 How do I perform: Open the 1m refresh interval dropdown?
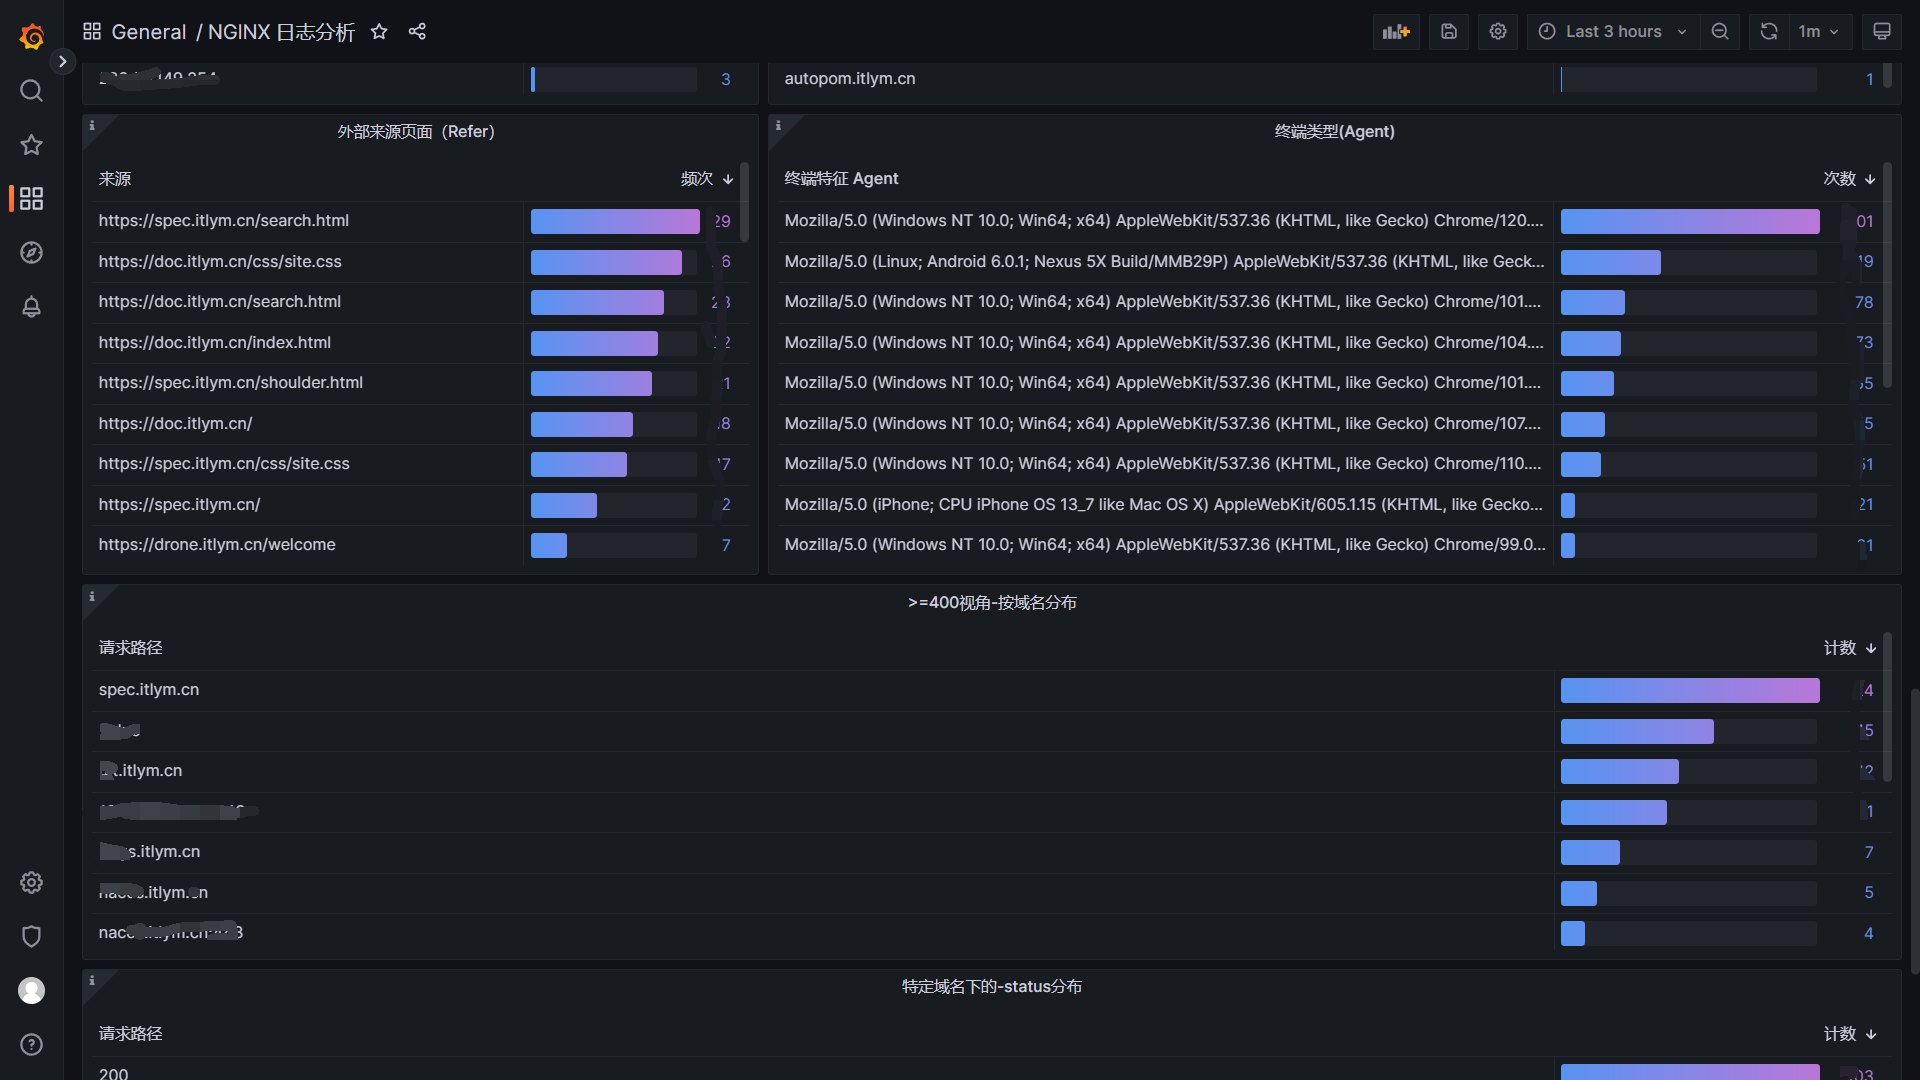click(1819, 32)
